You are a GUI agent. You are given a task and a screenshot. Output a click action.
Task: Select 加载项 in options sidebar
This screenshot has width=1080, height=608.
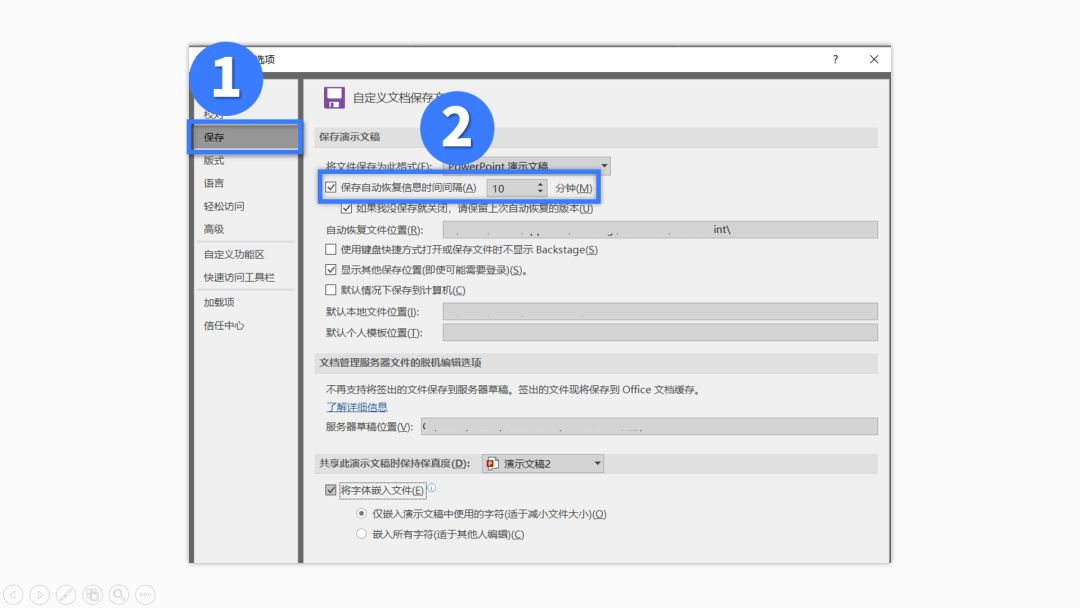(219, 302)
